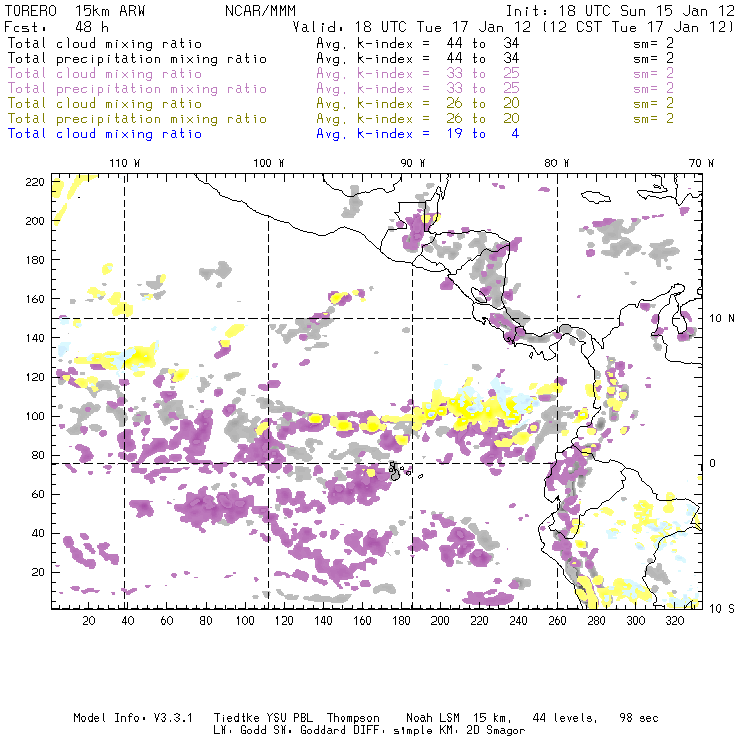Click black 'Total cloud mixing ratio' legend entry
This screenshot has height=740, width=740.
point(105,44)
